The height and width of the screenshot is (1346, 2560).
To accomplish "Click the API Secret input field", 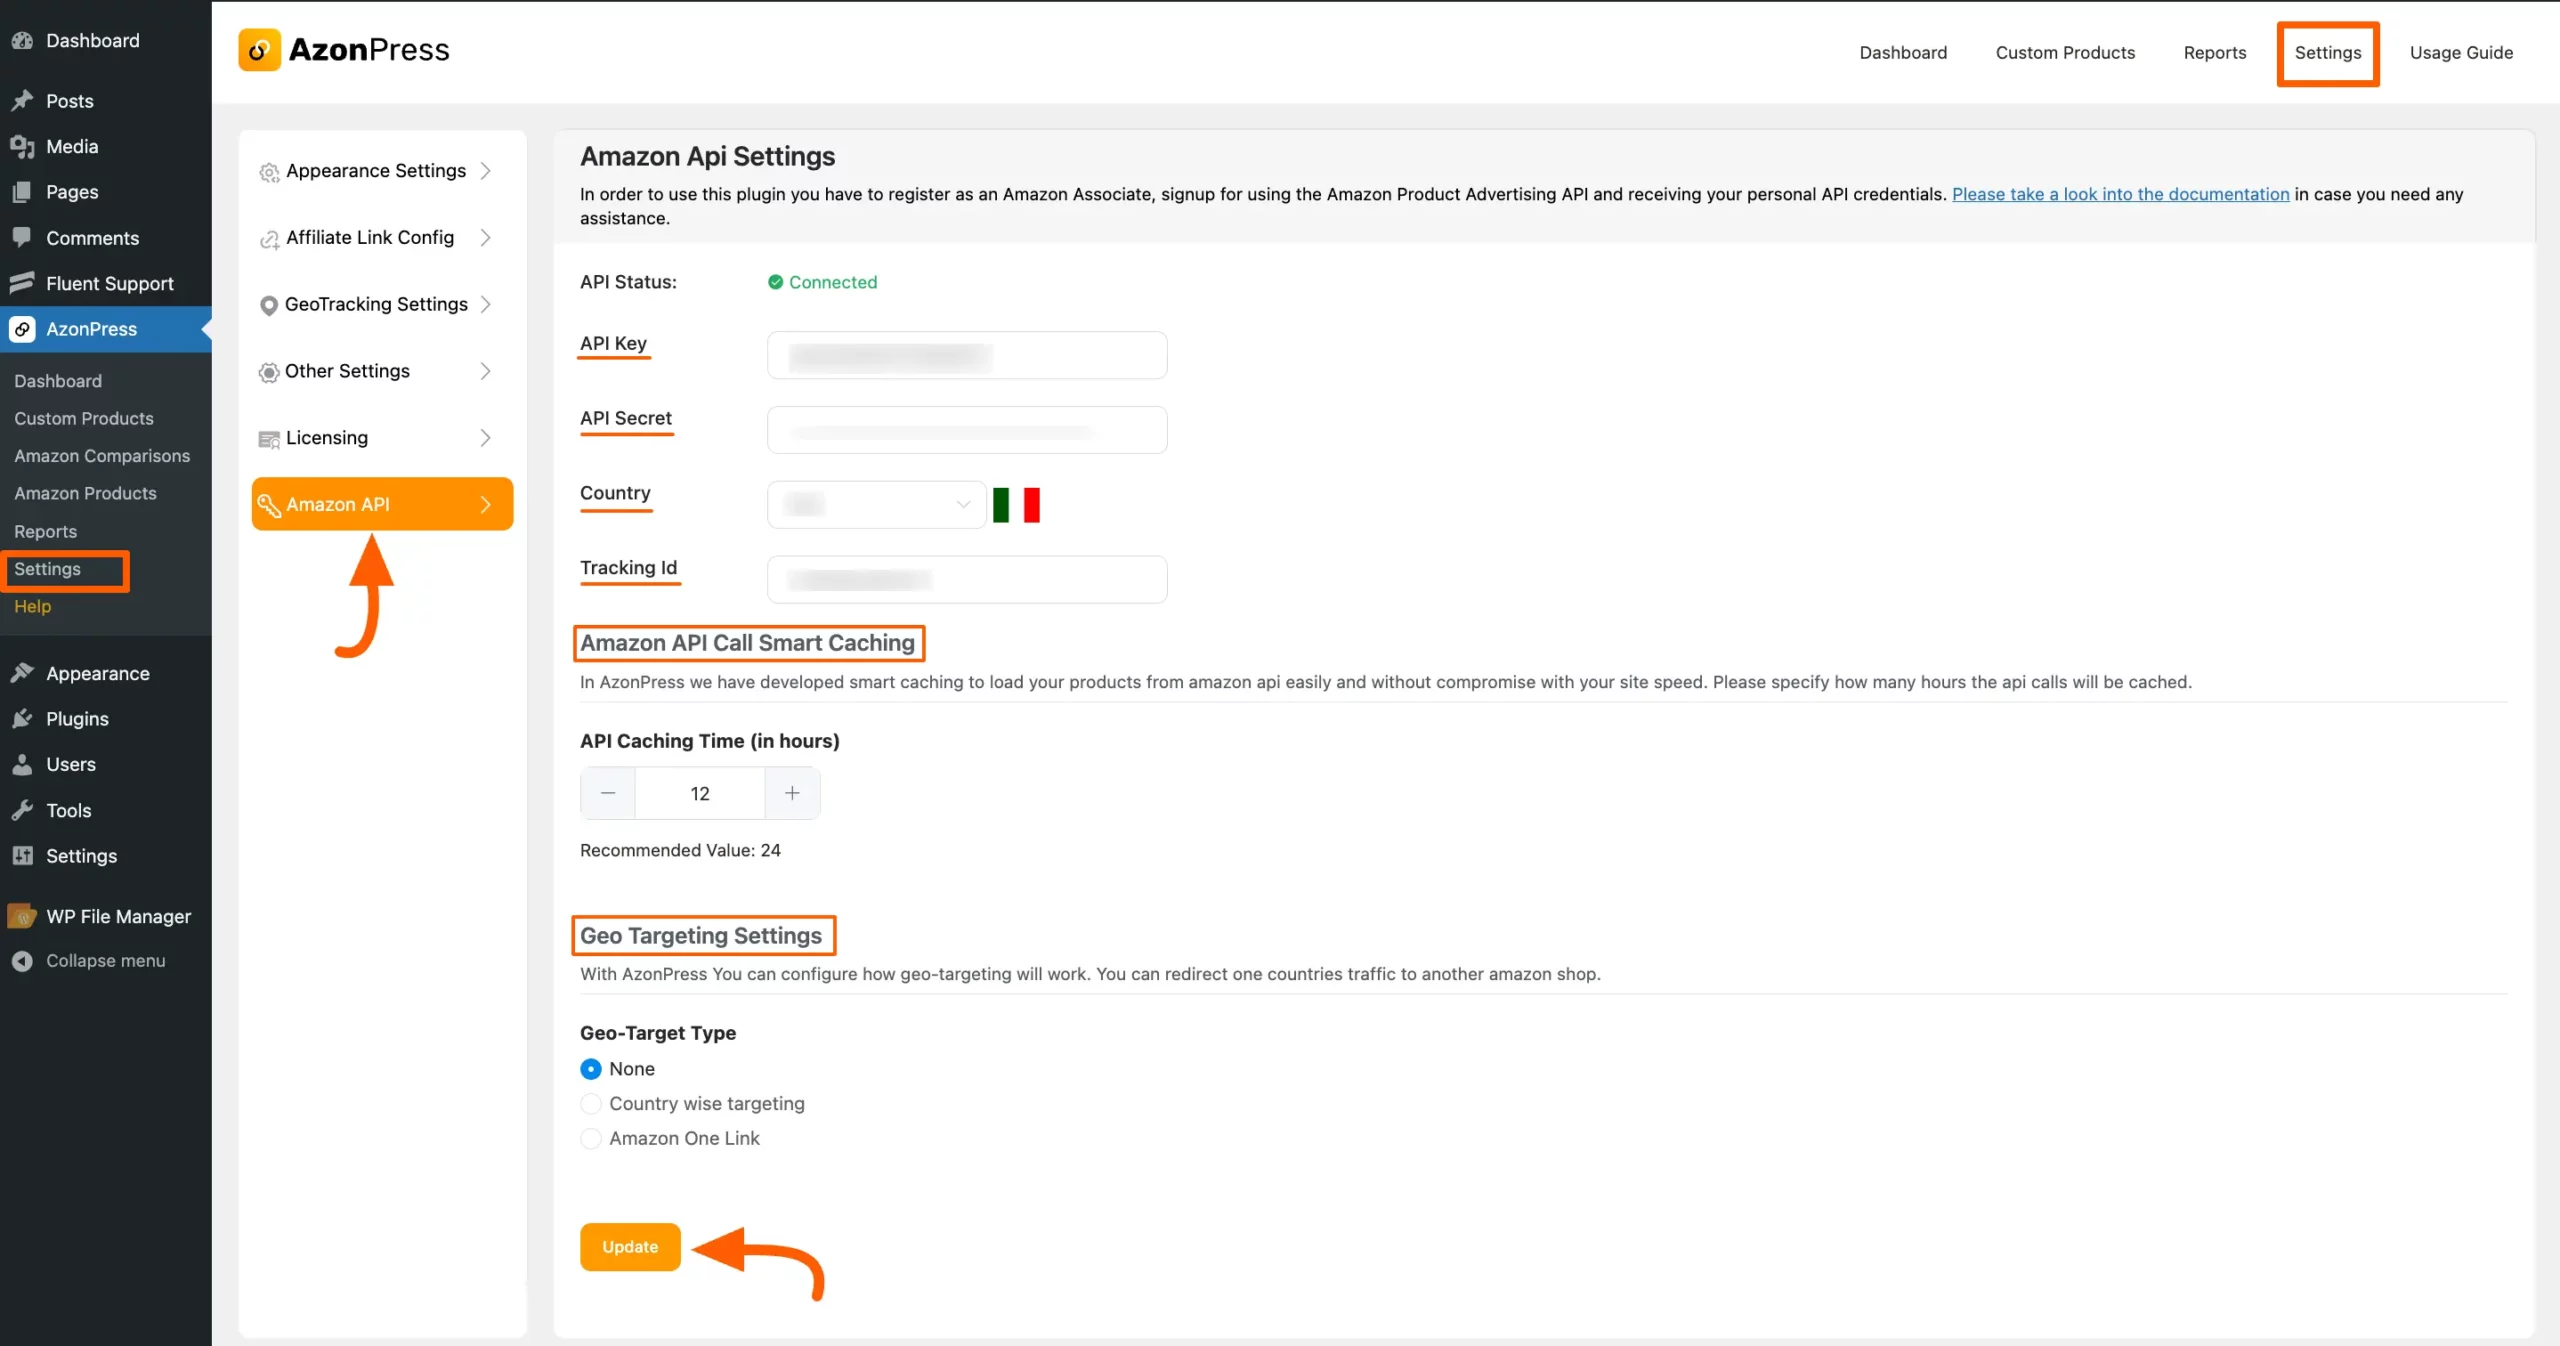I will pyautogui.click(x=967, y=430).
